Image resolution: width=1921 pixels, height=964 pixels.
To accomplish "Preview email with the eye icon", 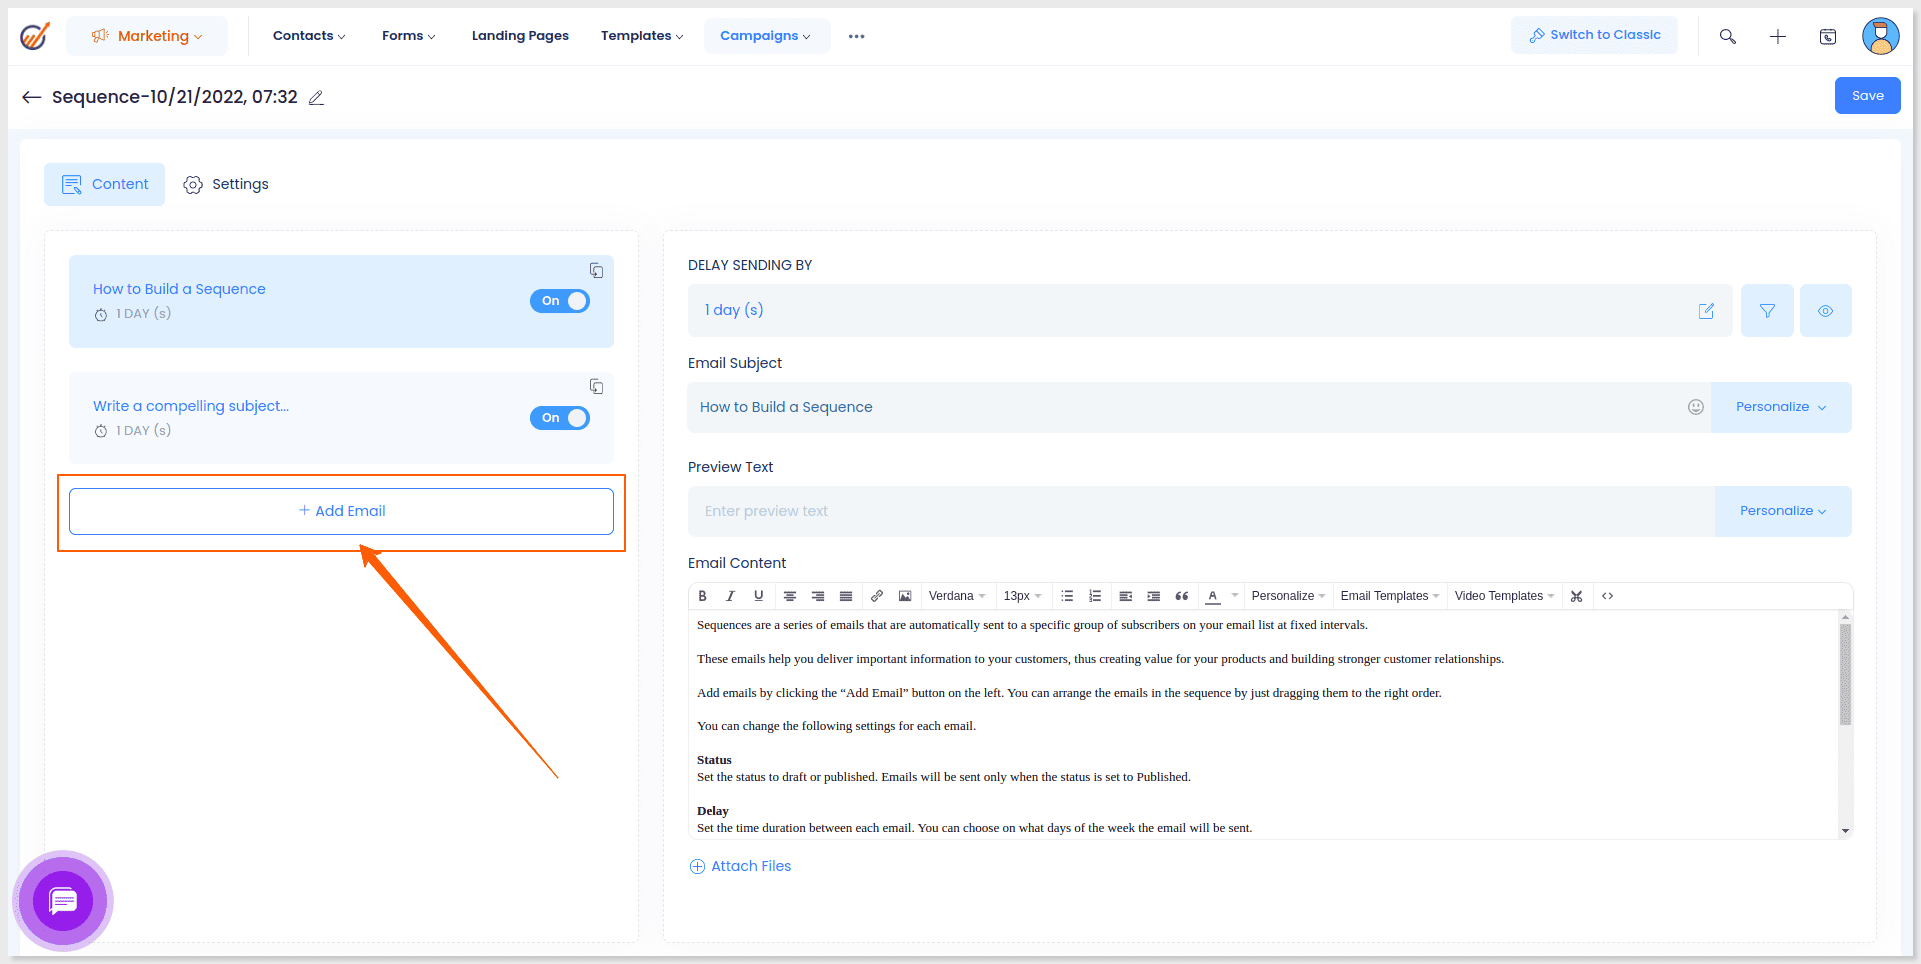I will pos(1825,311).
